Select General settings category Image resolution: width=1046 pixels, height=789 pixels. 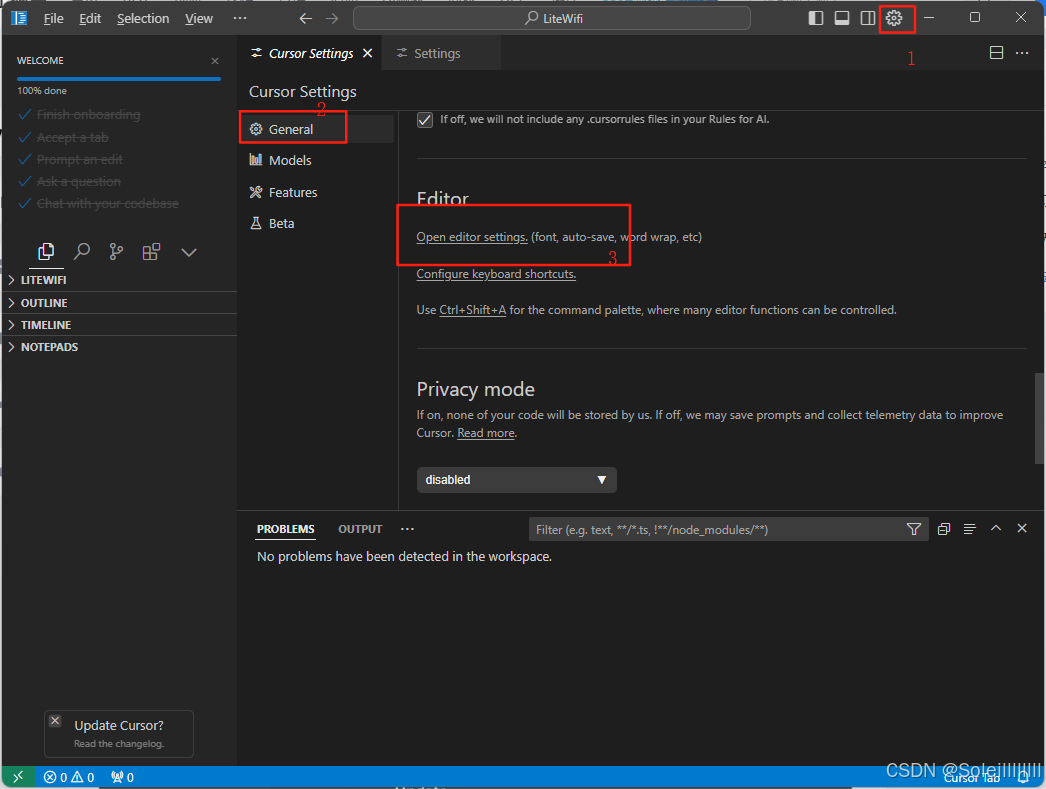point(317,129)
